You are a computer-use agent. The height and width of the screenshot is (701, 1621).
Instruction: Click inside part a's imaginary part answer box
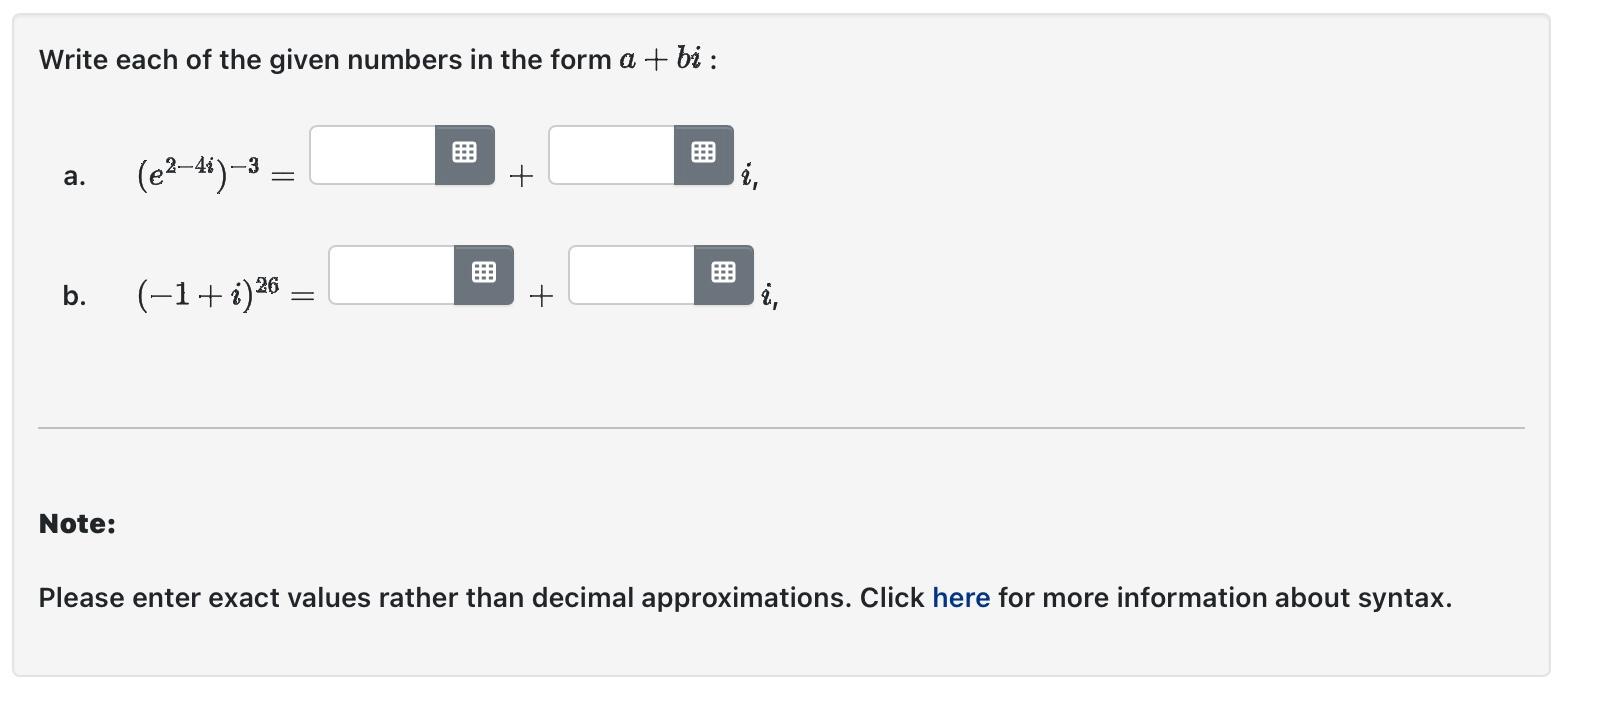tap(610, 155)
